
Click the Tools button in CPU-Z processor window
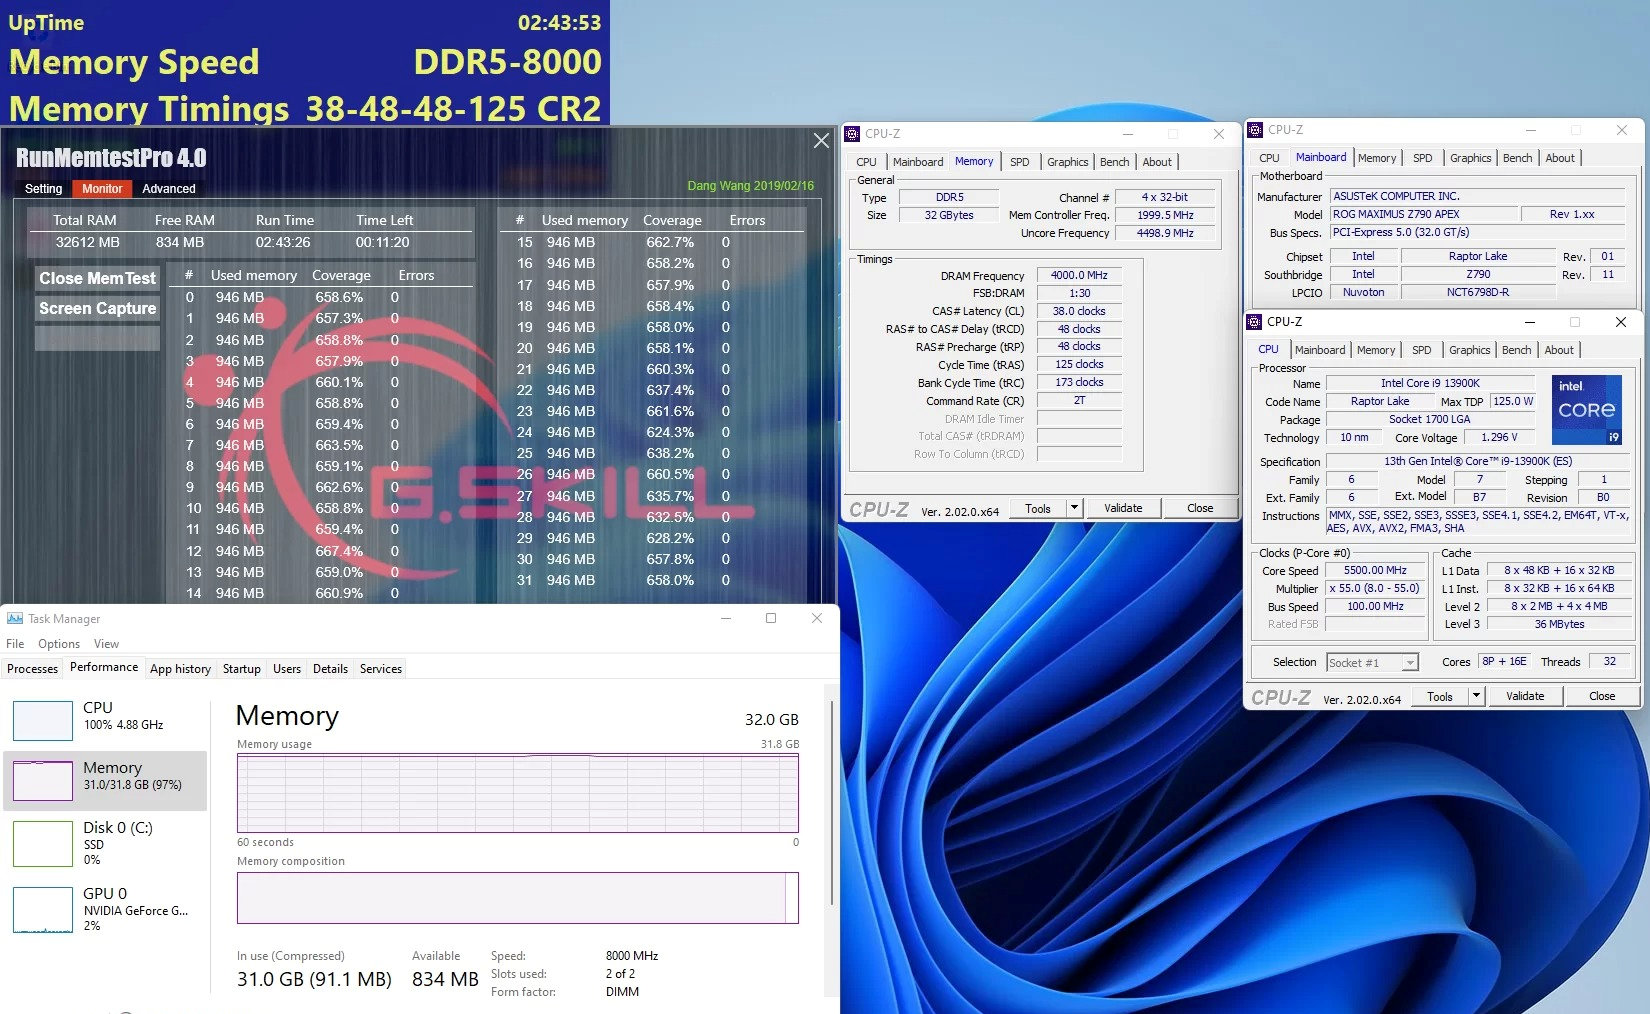point(1440,696)
